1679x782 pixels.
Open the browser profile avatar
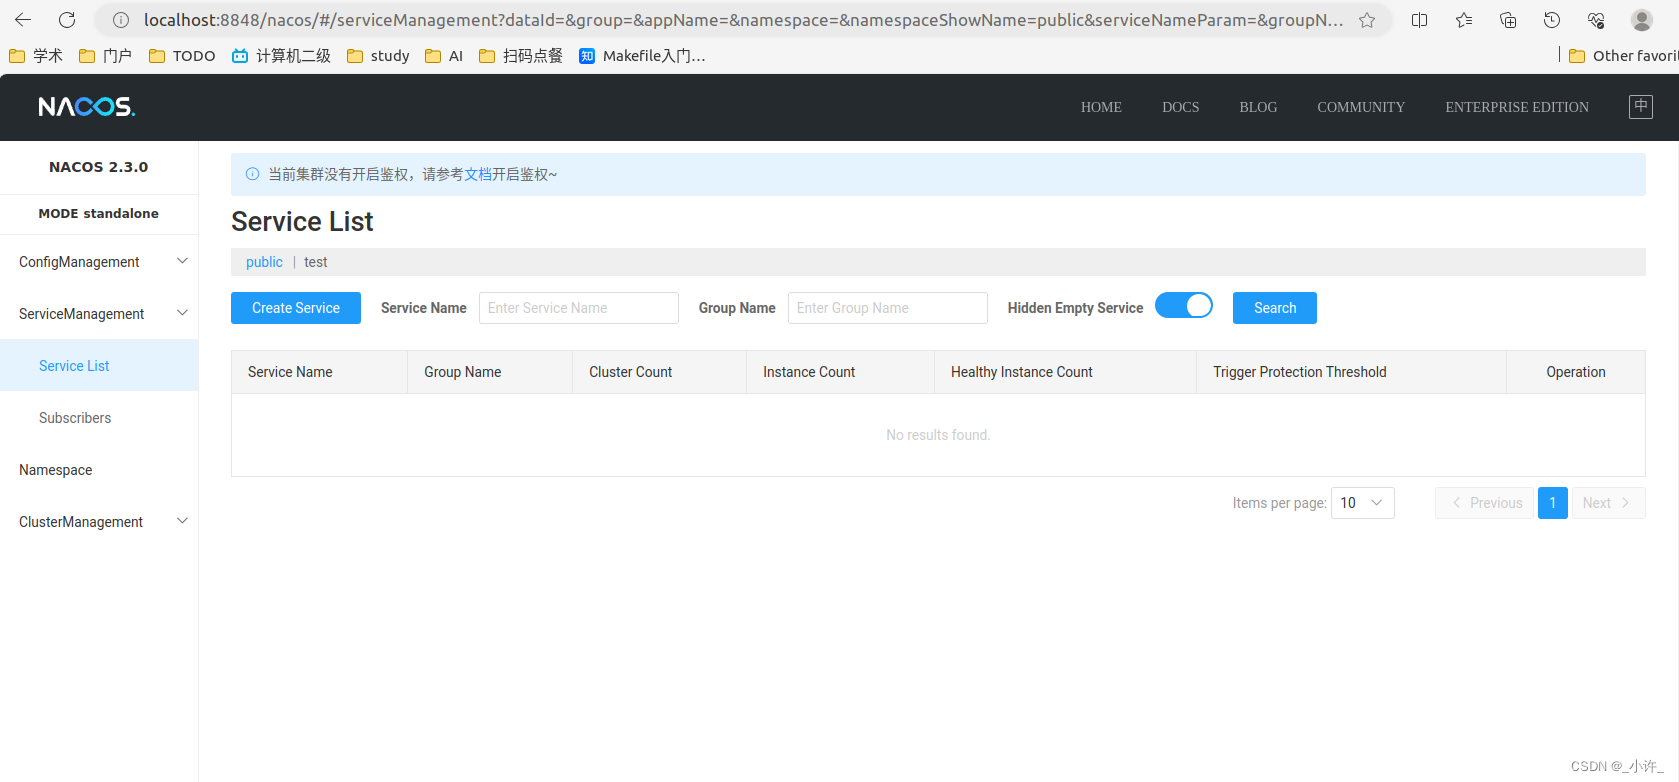coord(1641,20)
